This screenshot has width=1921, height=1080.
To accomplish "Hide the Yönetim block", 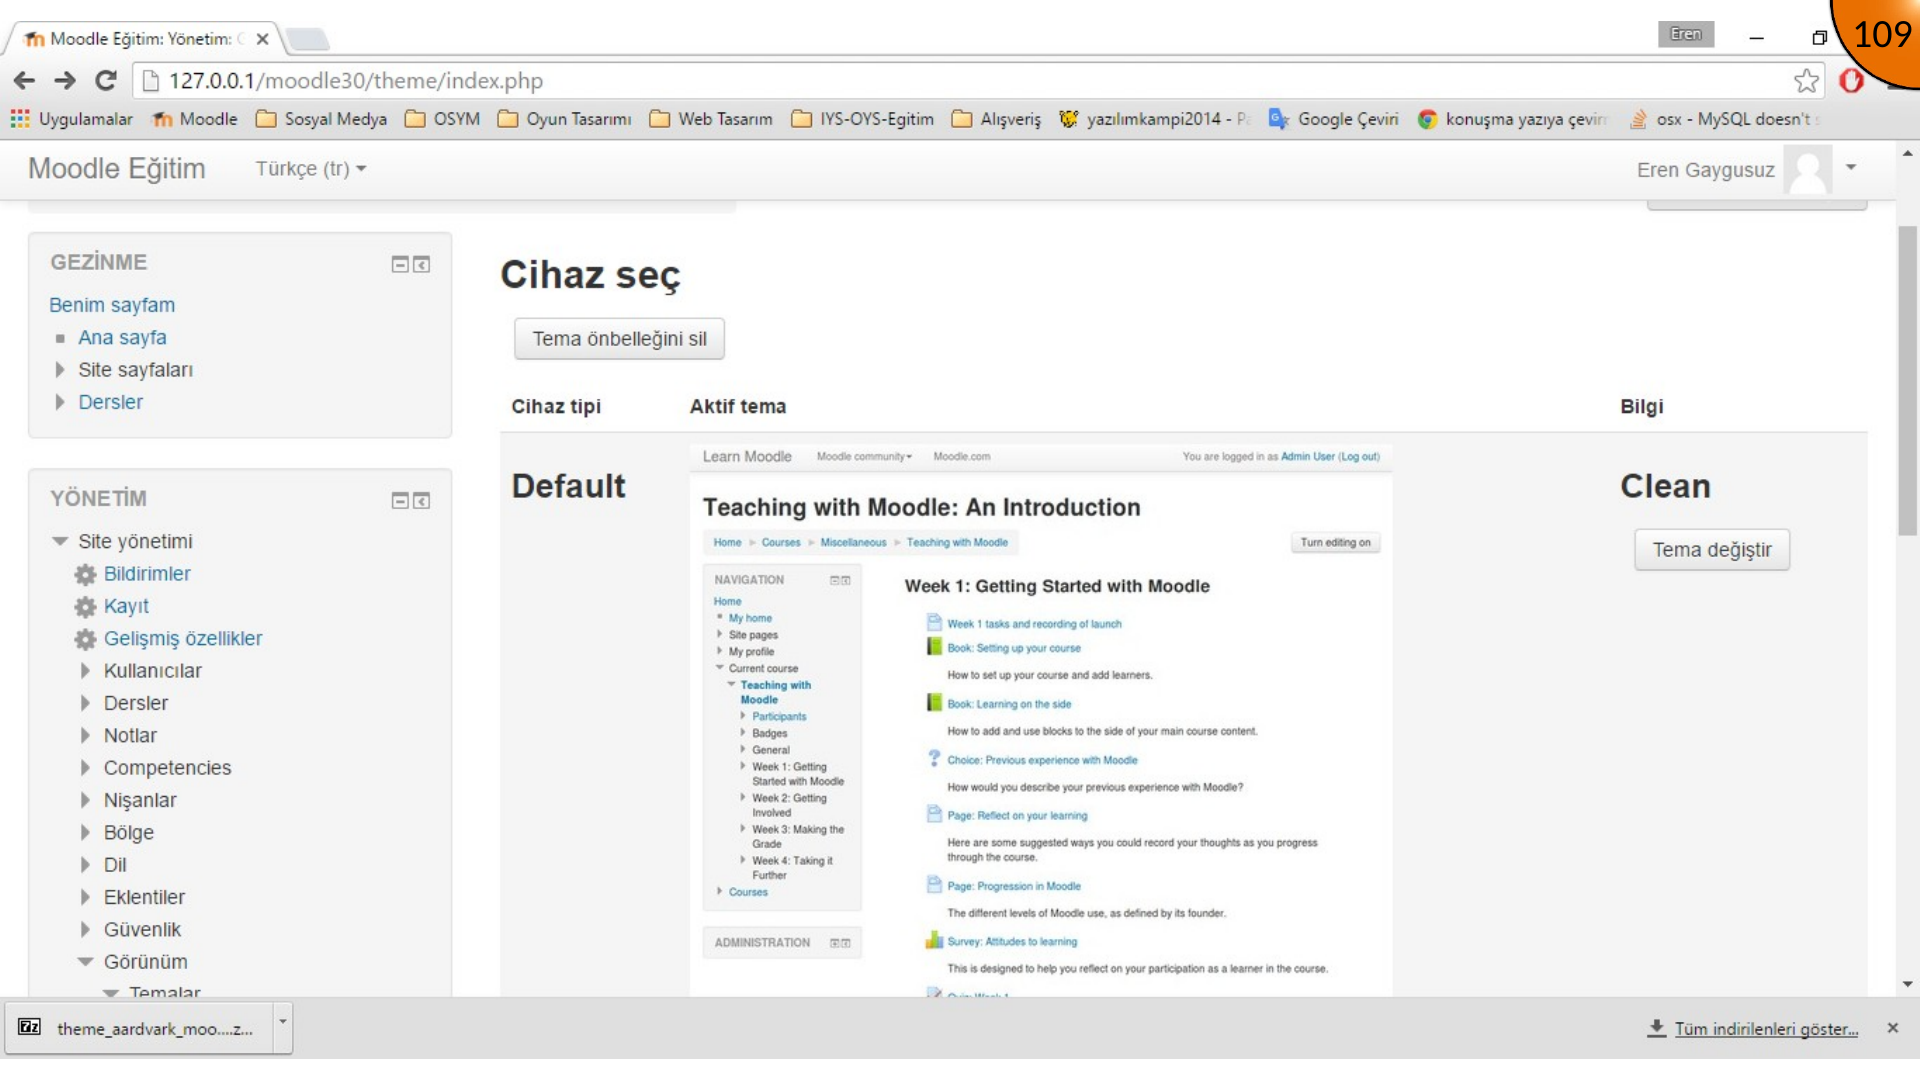I will pos(400,500).
